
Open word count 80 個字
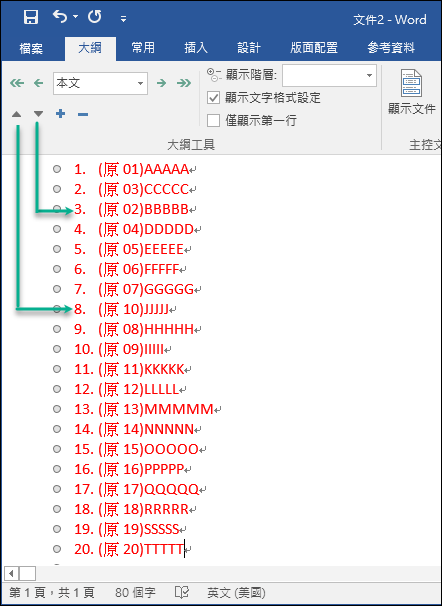135,592
